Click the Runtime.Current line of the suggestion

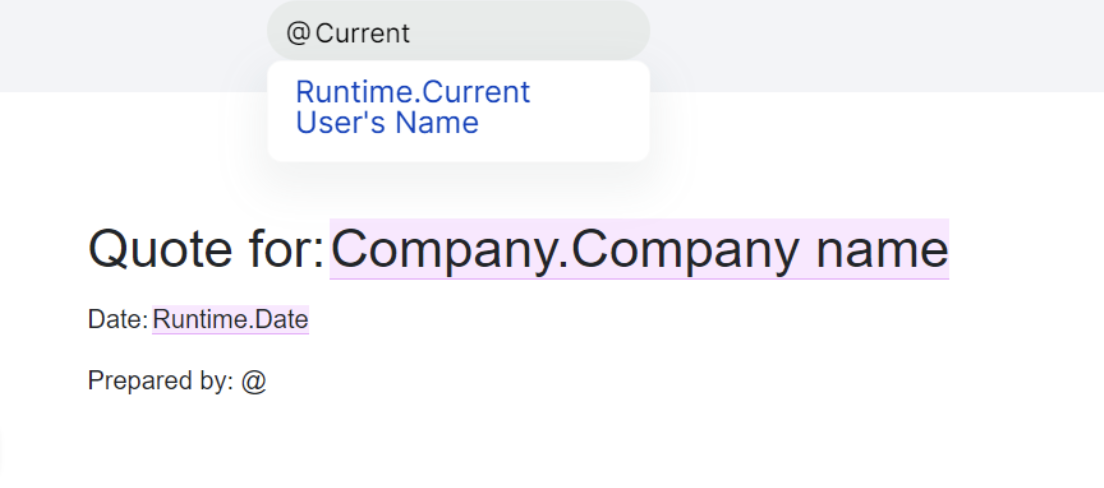(x=413, y=92)
